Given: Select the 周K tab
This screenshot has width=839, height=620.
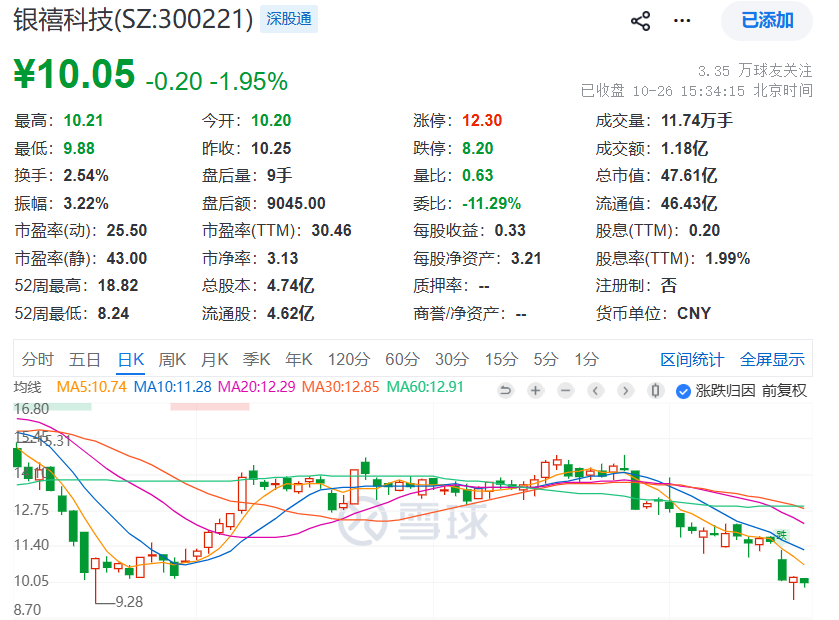Looking at the screenshot, I should point(172,359).
